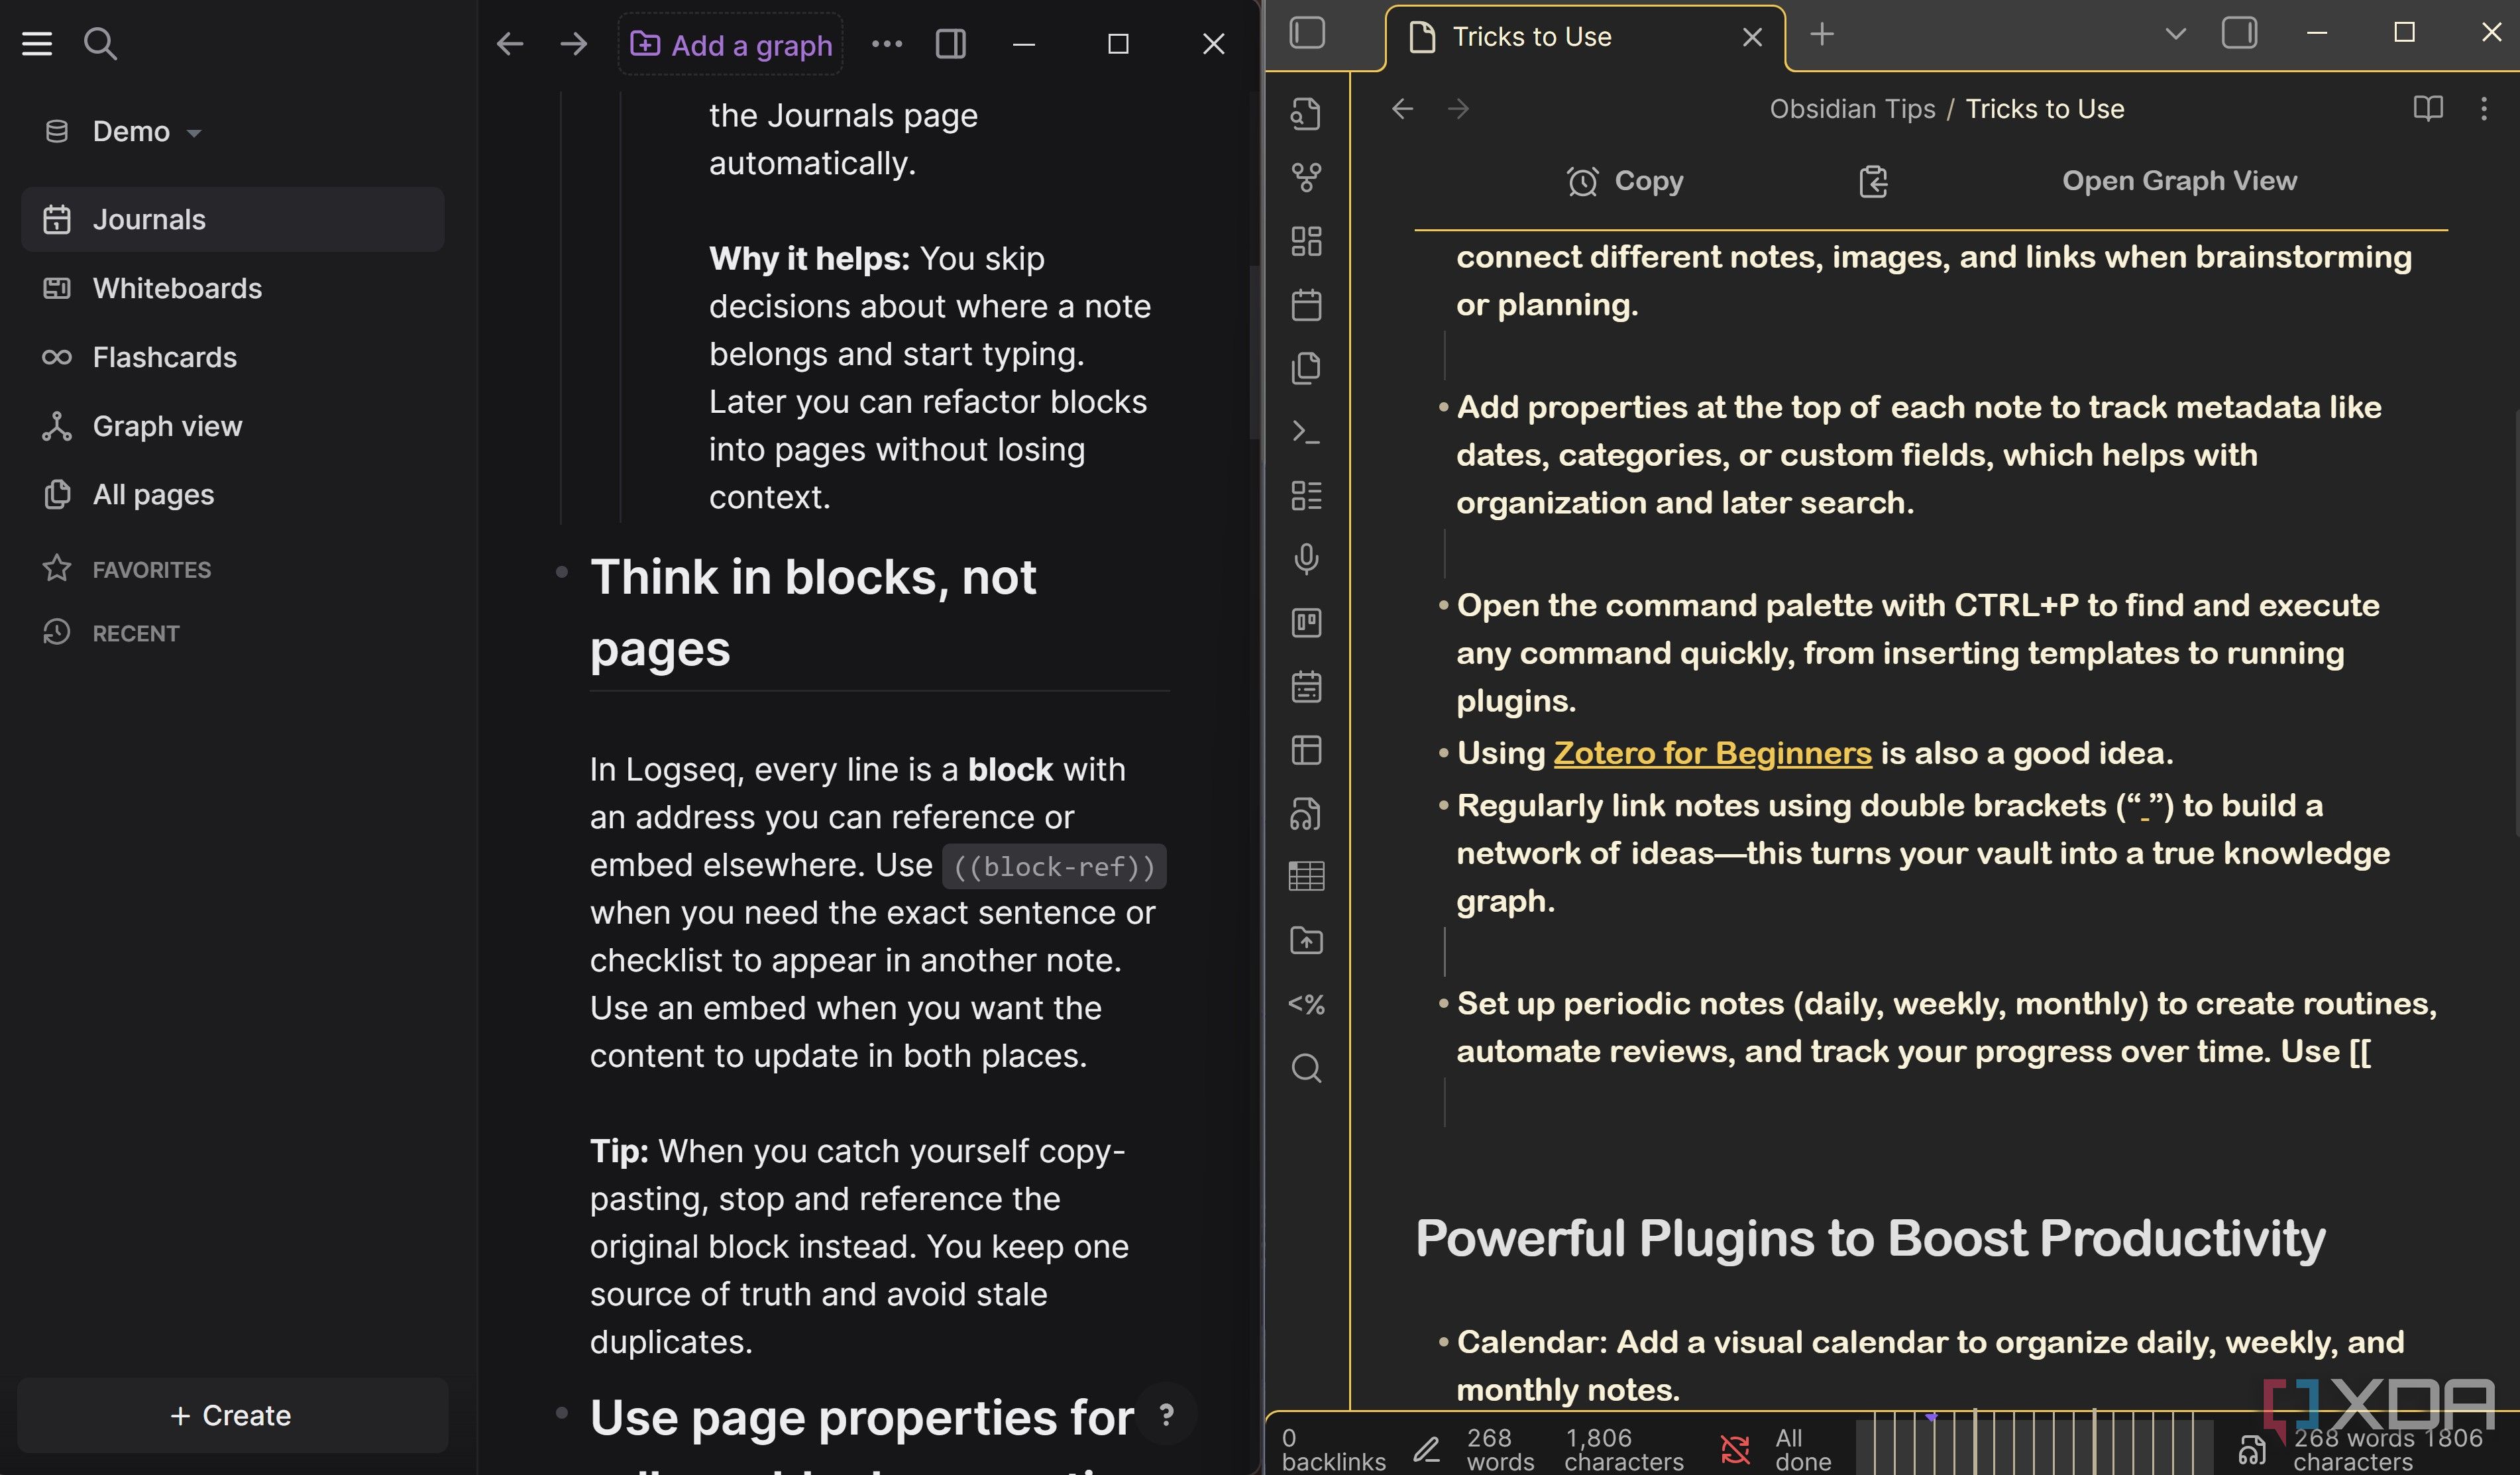Expand the Demo graph dropdown
Image resolution: width=2520 pixels, height=1475 pixels.
click(194, 132)
